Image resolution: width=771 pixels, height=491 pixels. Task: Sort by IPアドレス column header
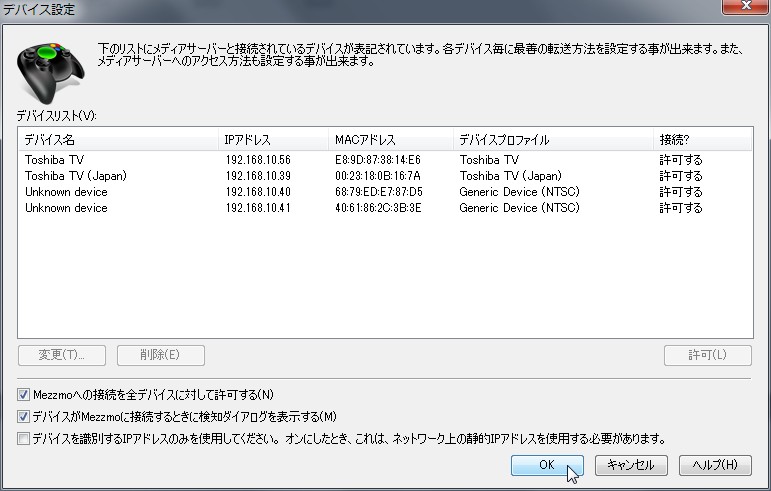(273, 140)
